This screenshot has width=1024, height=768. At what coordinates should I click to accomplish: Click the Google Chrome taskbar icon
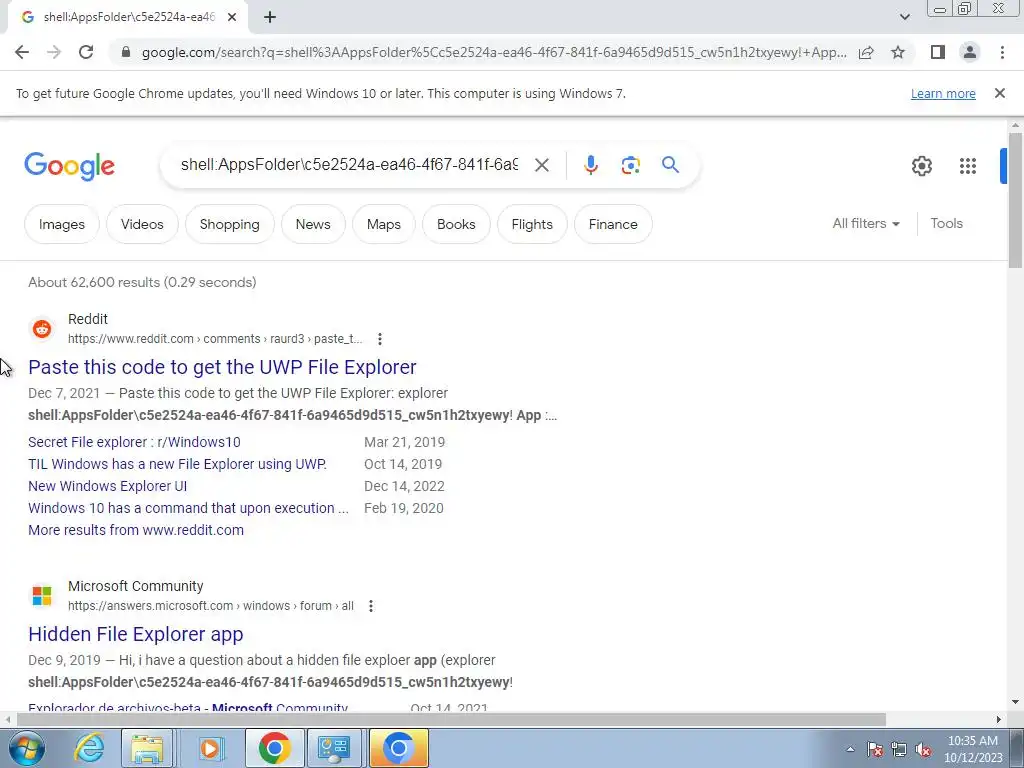274,748
